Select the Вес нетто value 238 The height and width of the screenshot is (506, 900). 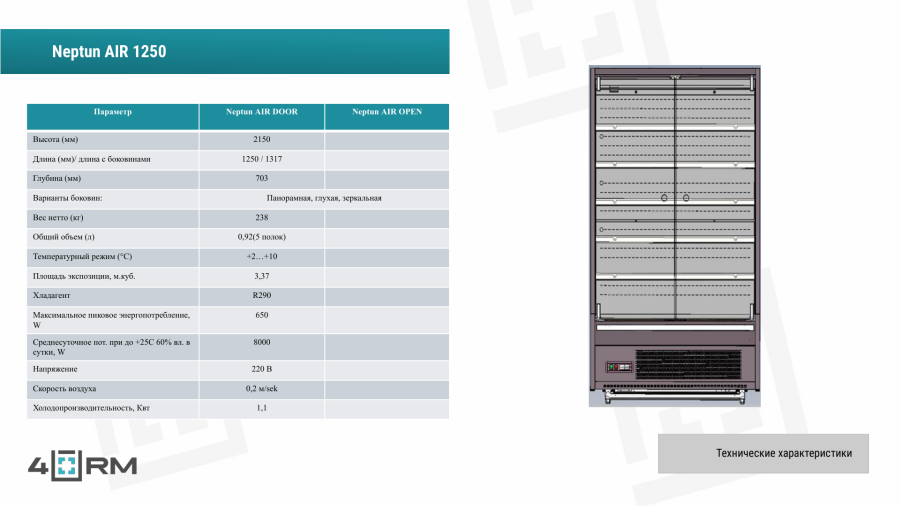261,217
